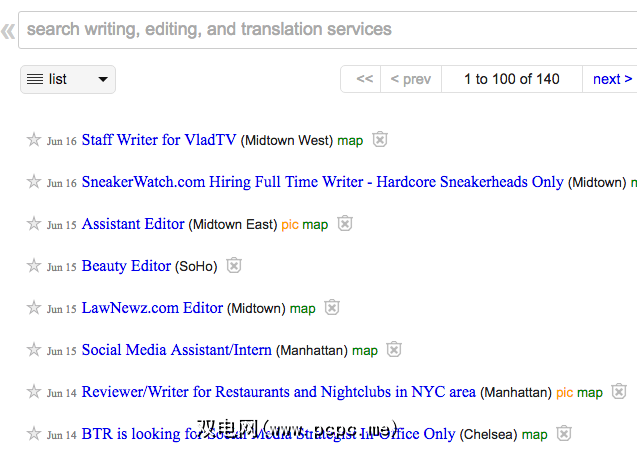The width and height of the screenshot is (637, 452).
Task: Hide the Assistant Editor posting
Action: [x=345, y=224]
